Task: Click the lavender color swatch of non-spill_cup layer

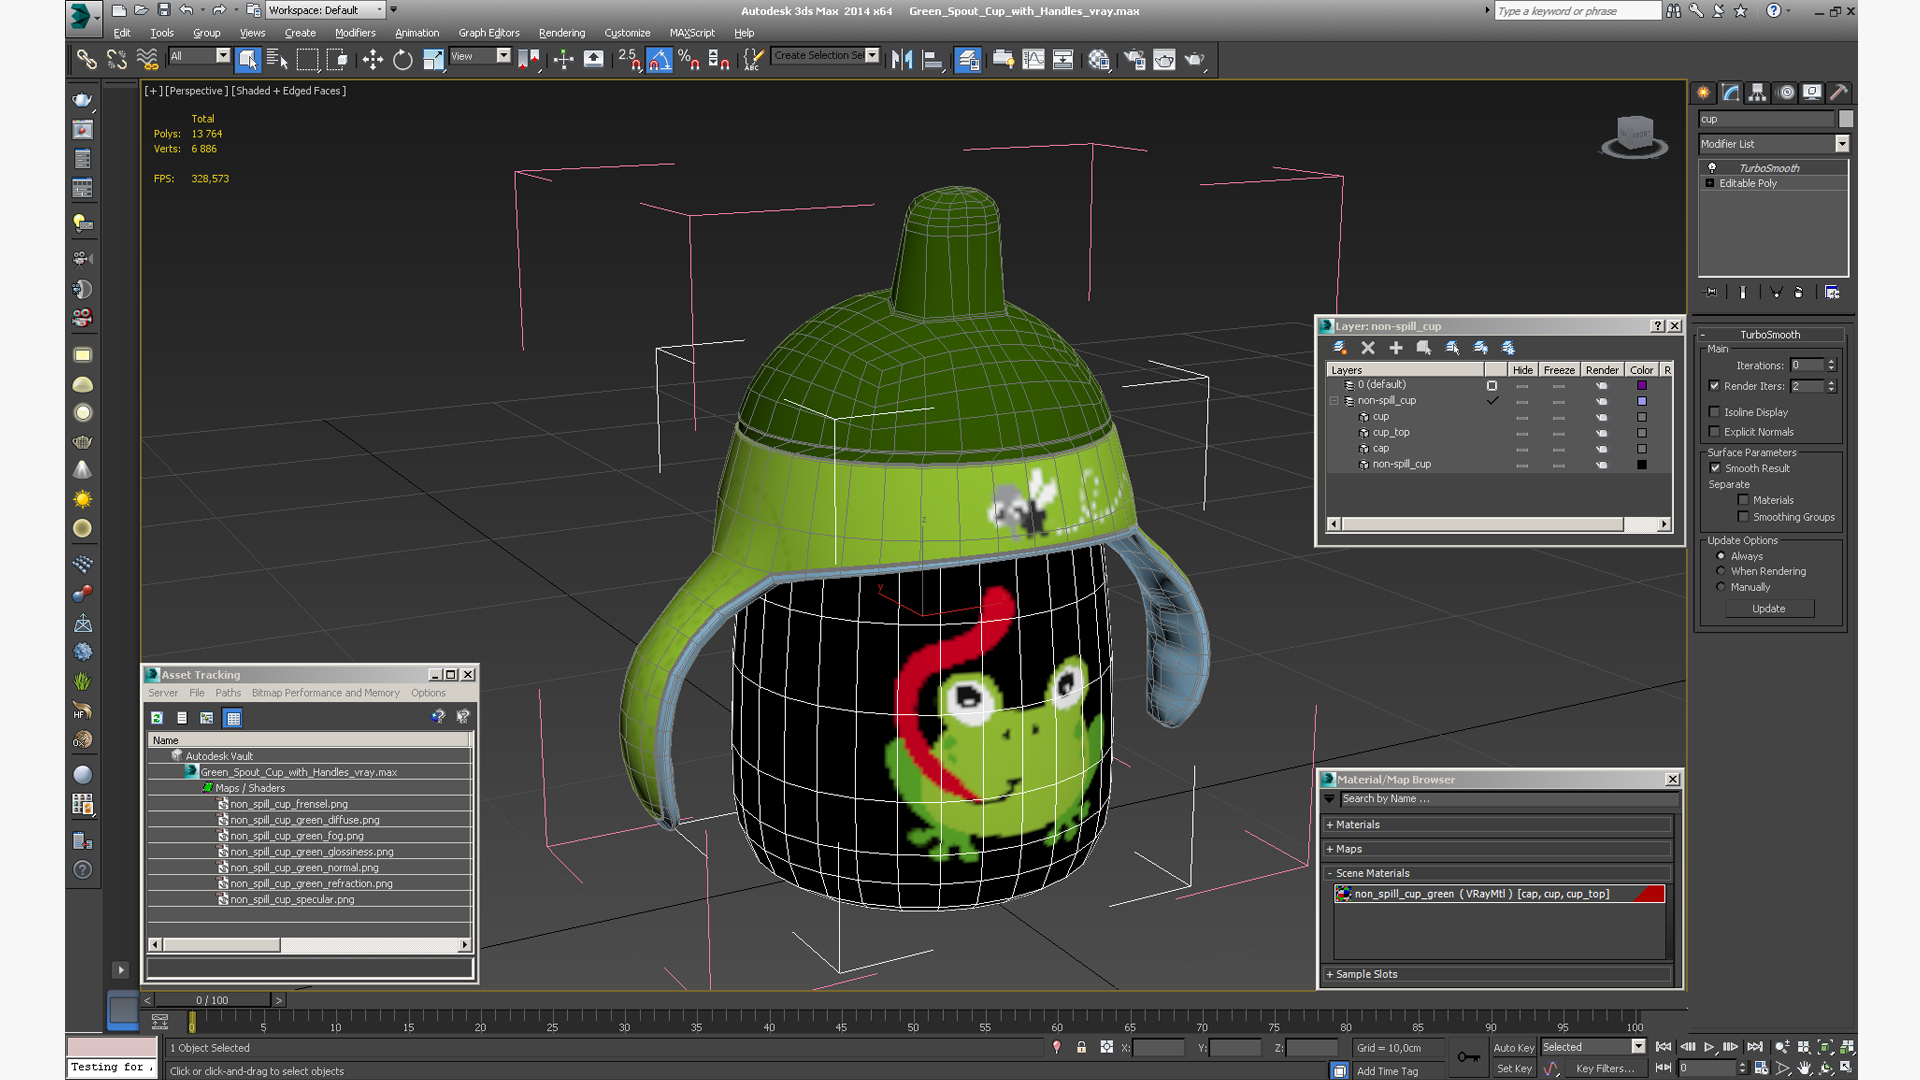Action: pos(1641,401)
